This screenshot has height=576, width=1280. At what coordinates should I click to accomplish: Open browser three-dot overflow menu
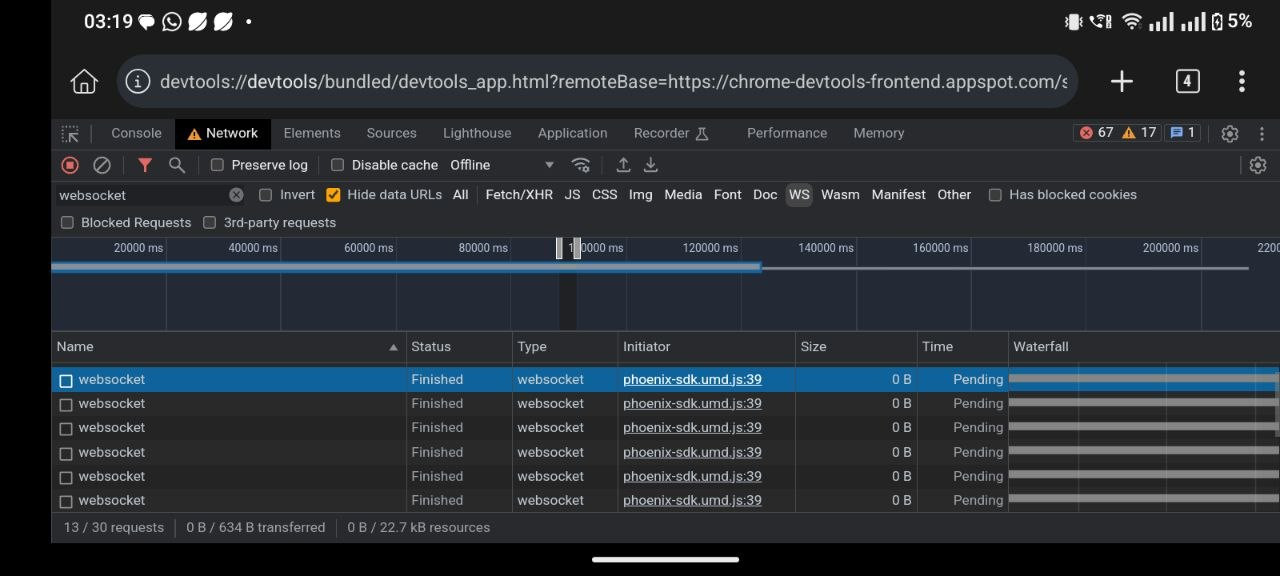1241,81
